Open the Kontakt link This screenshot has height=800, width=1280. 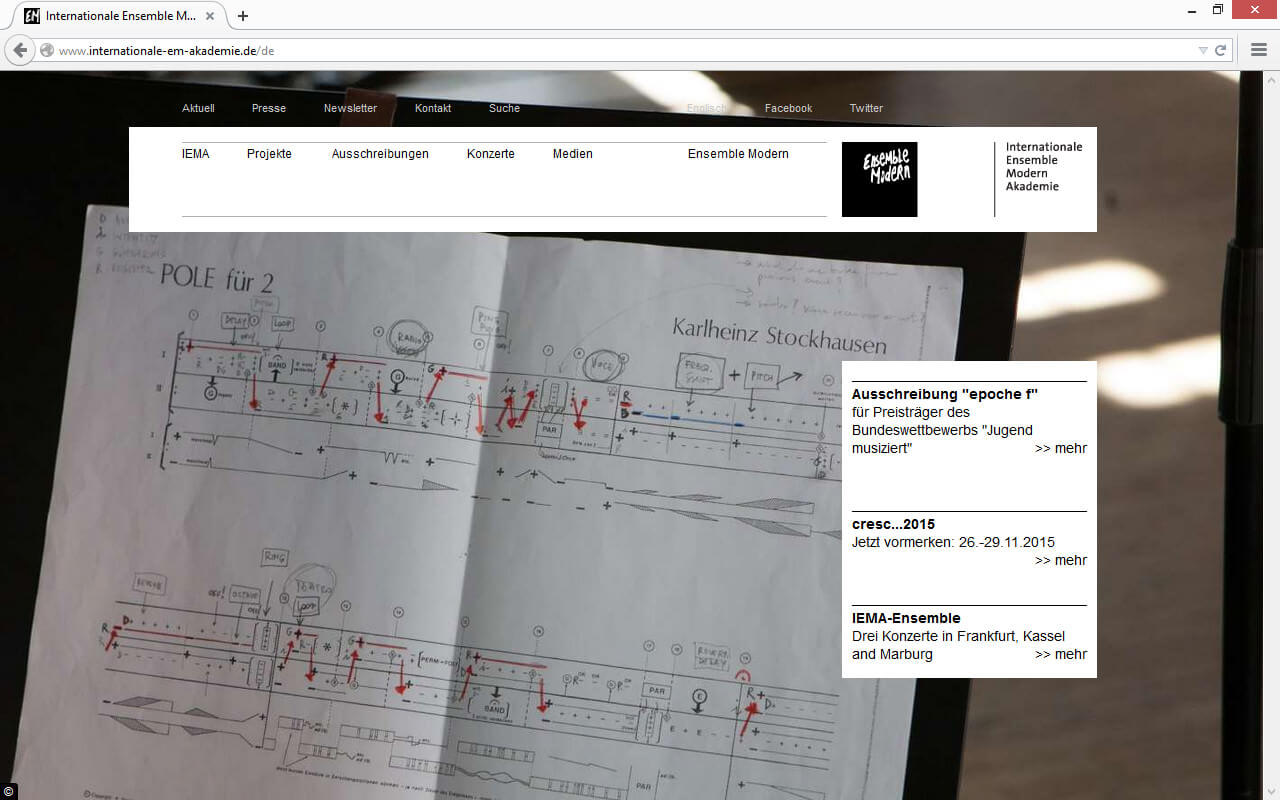pos(433,108)
